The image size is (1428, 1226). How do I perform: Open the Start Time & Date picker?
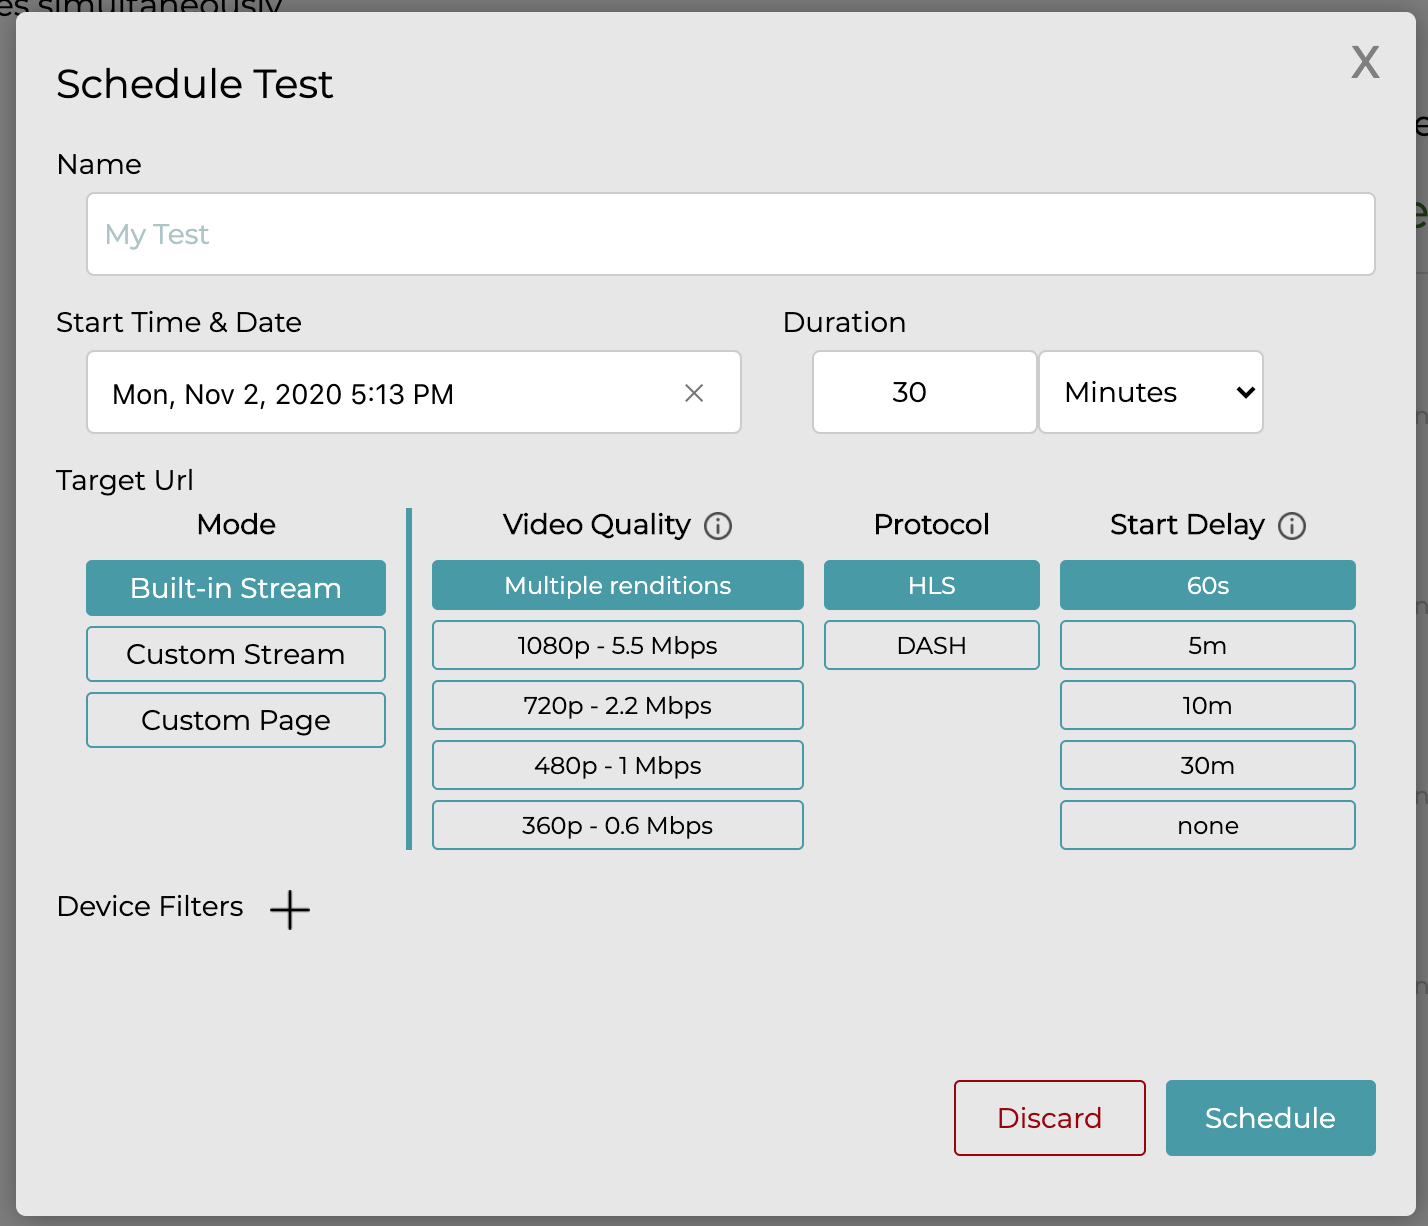tap(380, 393)
